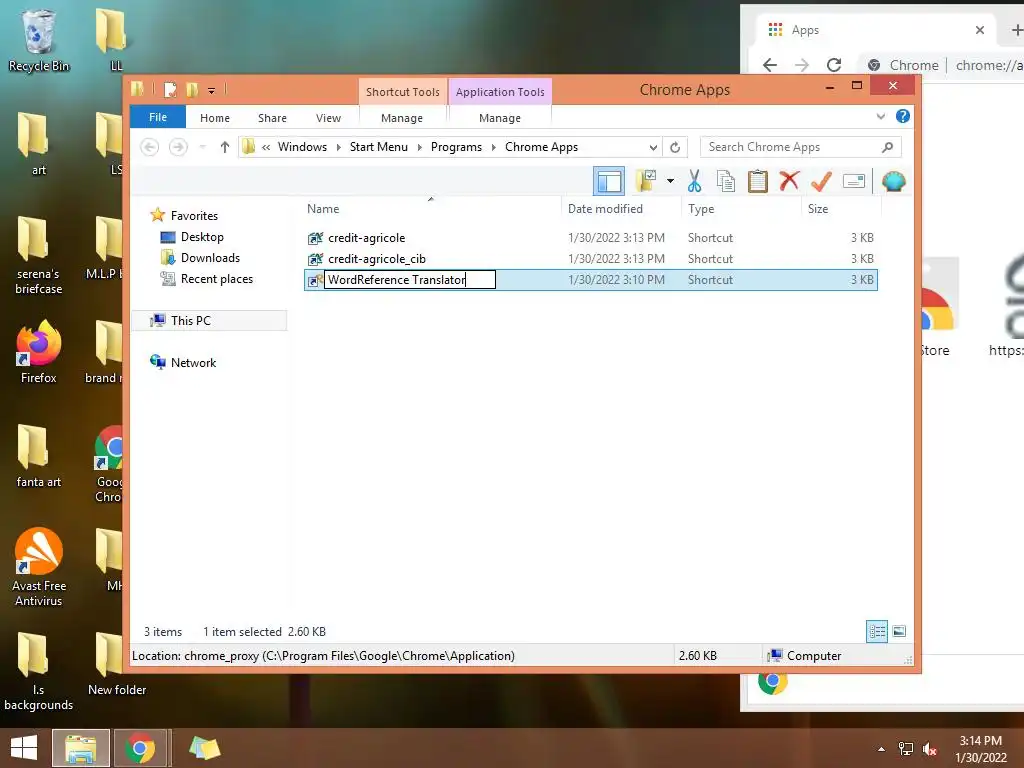Image resolution: width=1024 pixels, height=768 pixels.
Task: Go Forward in Explorer navigation
Action: (178, 147)
